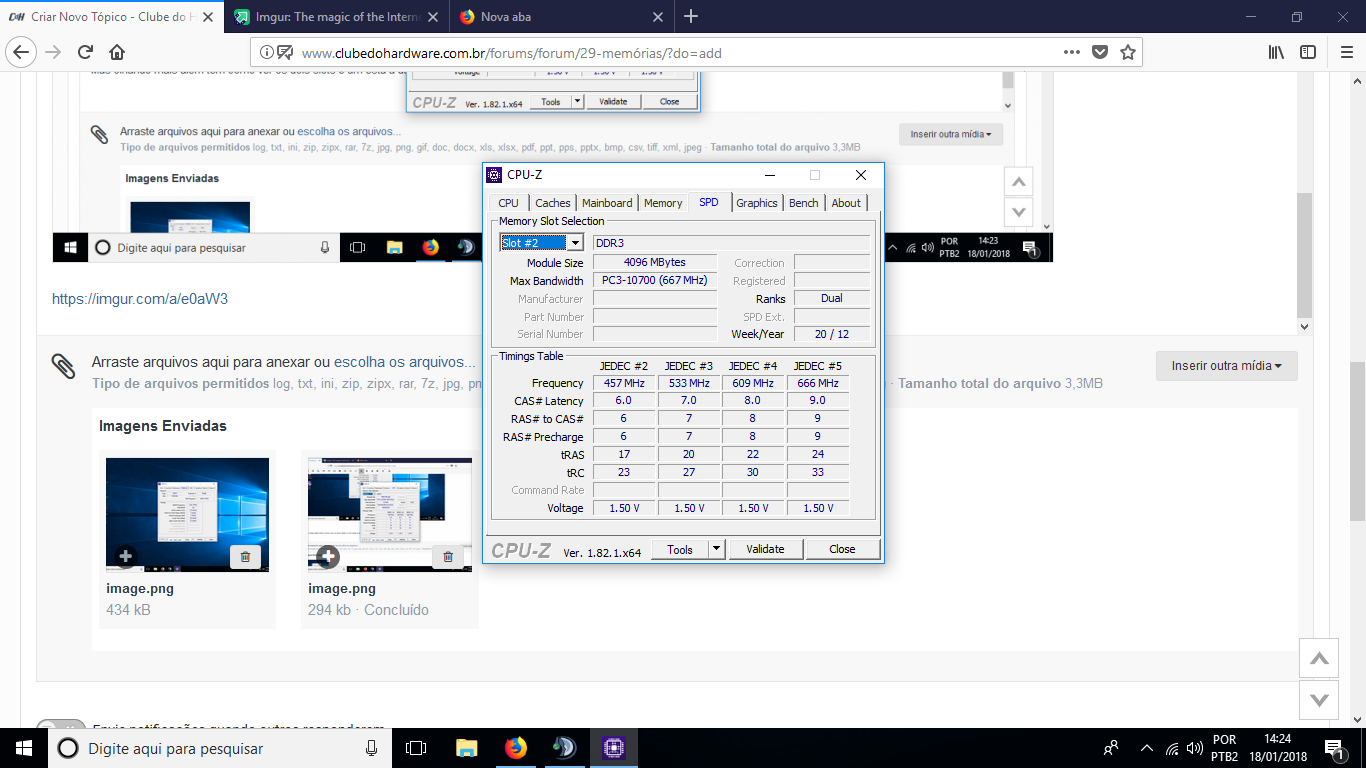This screenshot has height=768, width=1366.
Task: Insert the 294 kb image with plus icon
Action: tap(328, 556)
